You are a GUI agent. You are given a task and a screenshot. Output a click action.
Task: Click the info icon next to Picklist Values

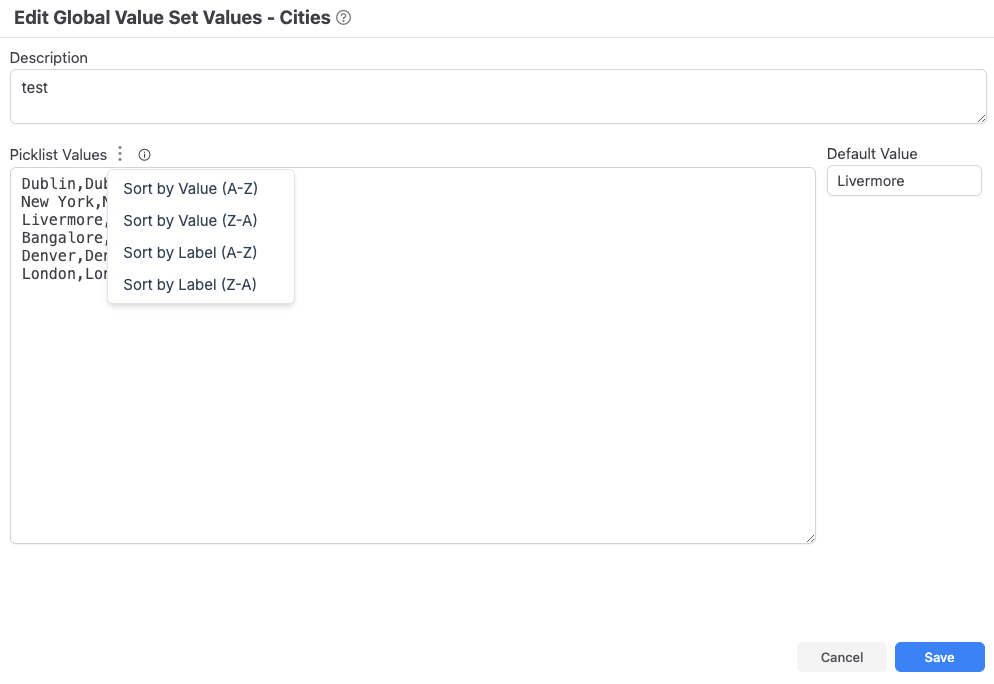[145, 155]
